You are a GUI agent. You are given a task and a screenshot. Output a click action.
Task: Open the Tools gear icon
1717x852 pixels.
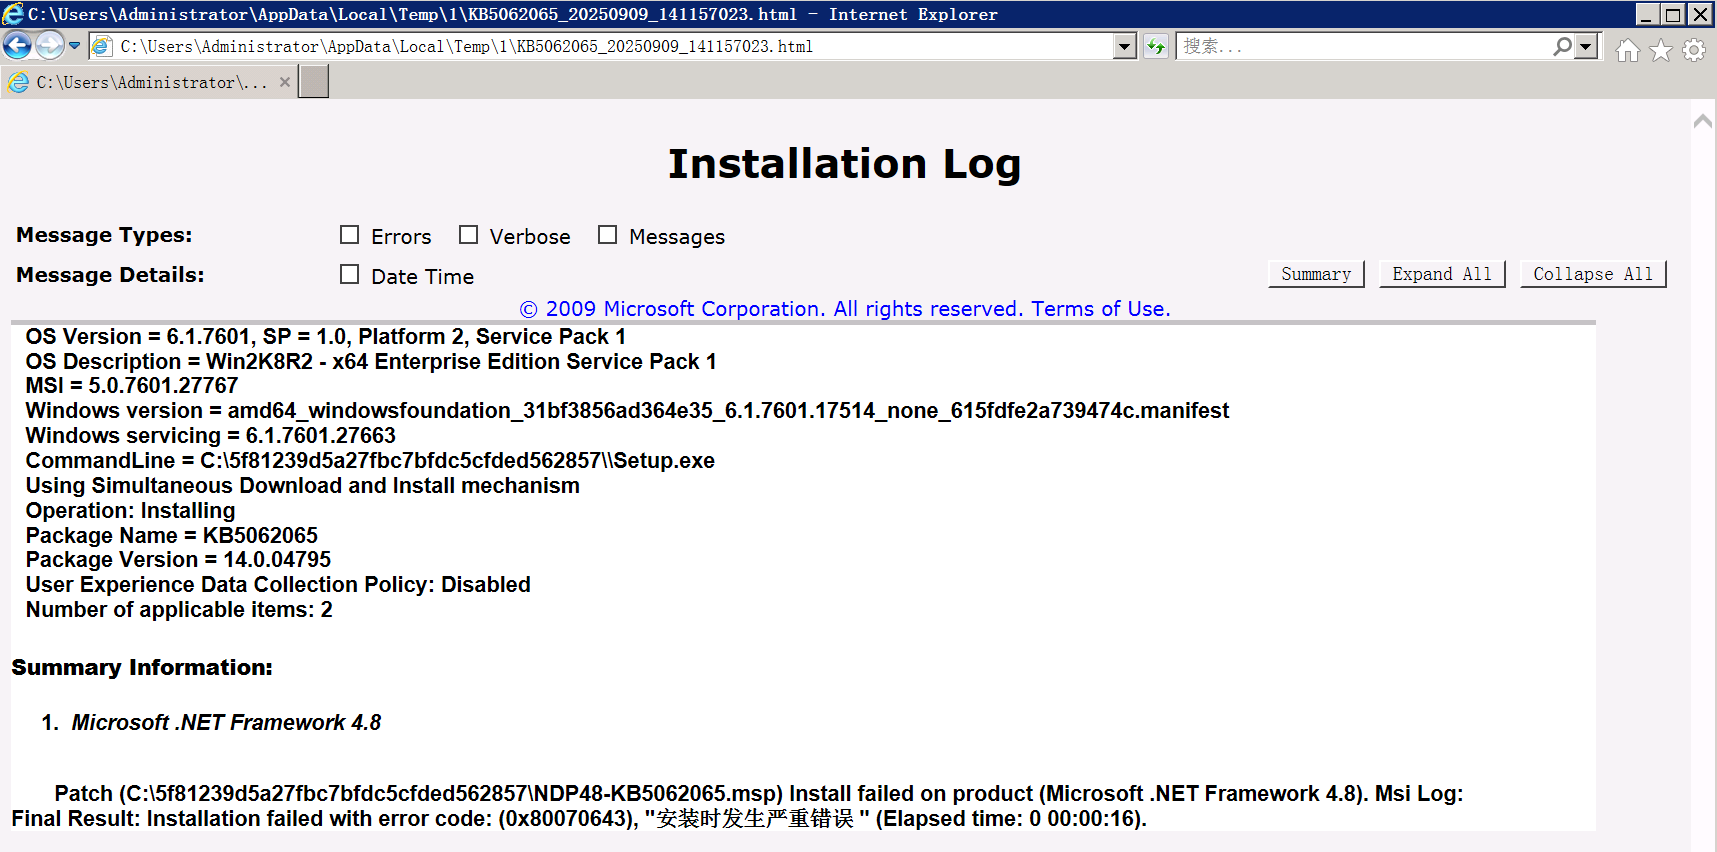pyautogui.click(x=1694, y=50)
